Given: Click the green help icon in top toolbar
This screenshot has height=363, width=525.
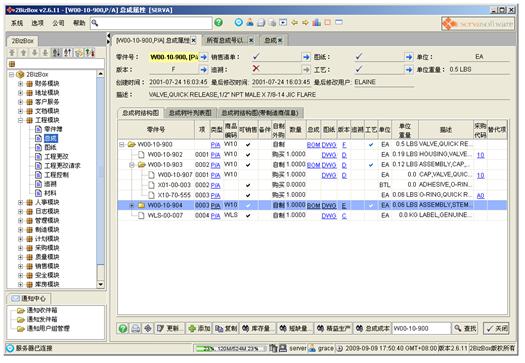Looking at the screenshot, I should coord(218,22).
